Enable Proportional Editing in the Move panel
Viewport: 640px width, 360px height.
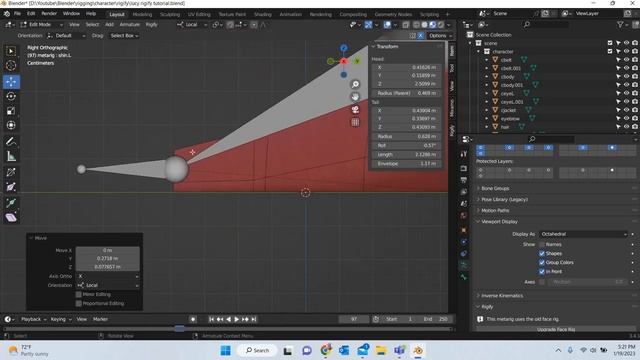pyautogui.click(x=79, y=303)
